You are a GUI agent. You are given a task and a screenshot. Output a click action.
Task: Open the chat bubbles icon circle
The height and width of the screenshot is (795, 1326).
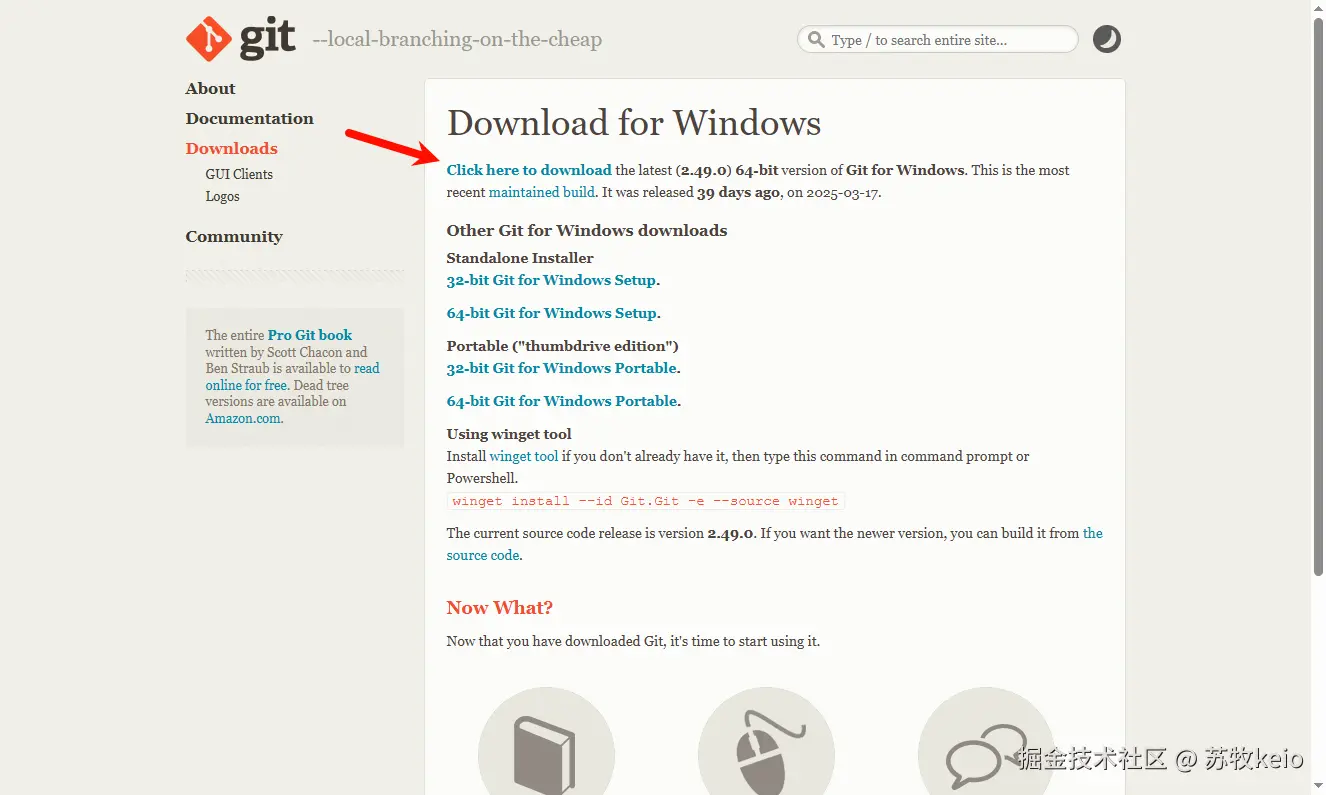click(x=986, y=741)
